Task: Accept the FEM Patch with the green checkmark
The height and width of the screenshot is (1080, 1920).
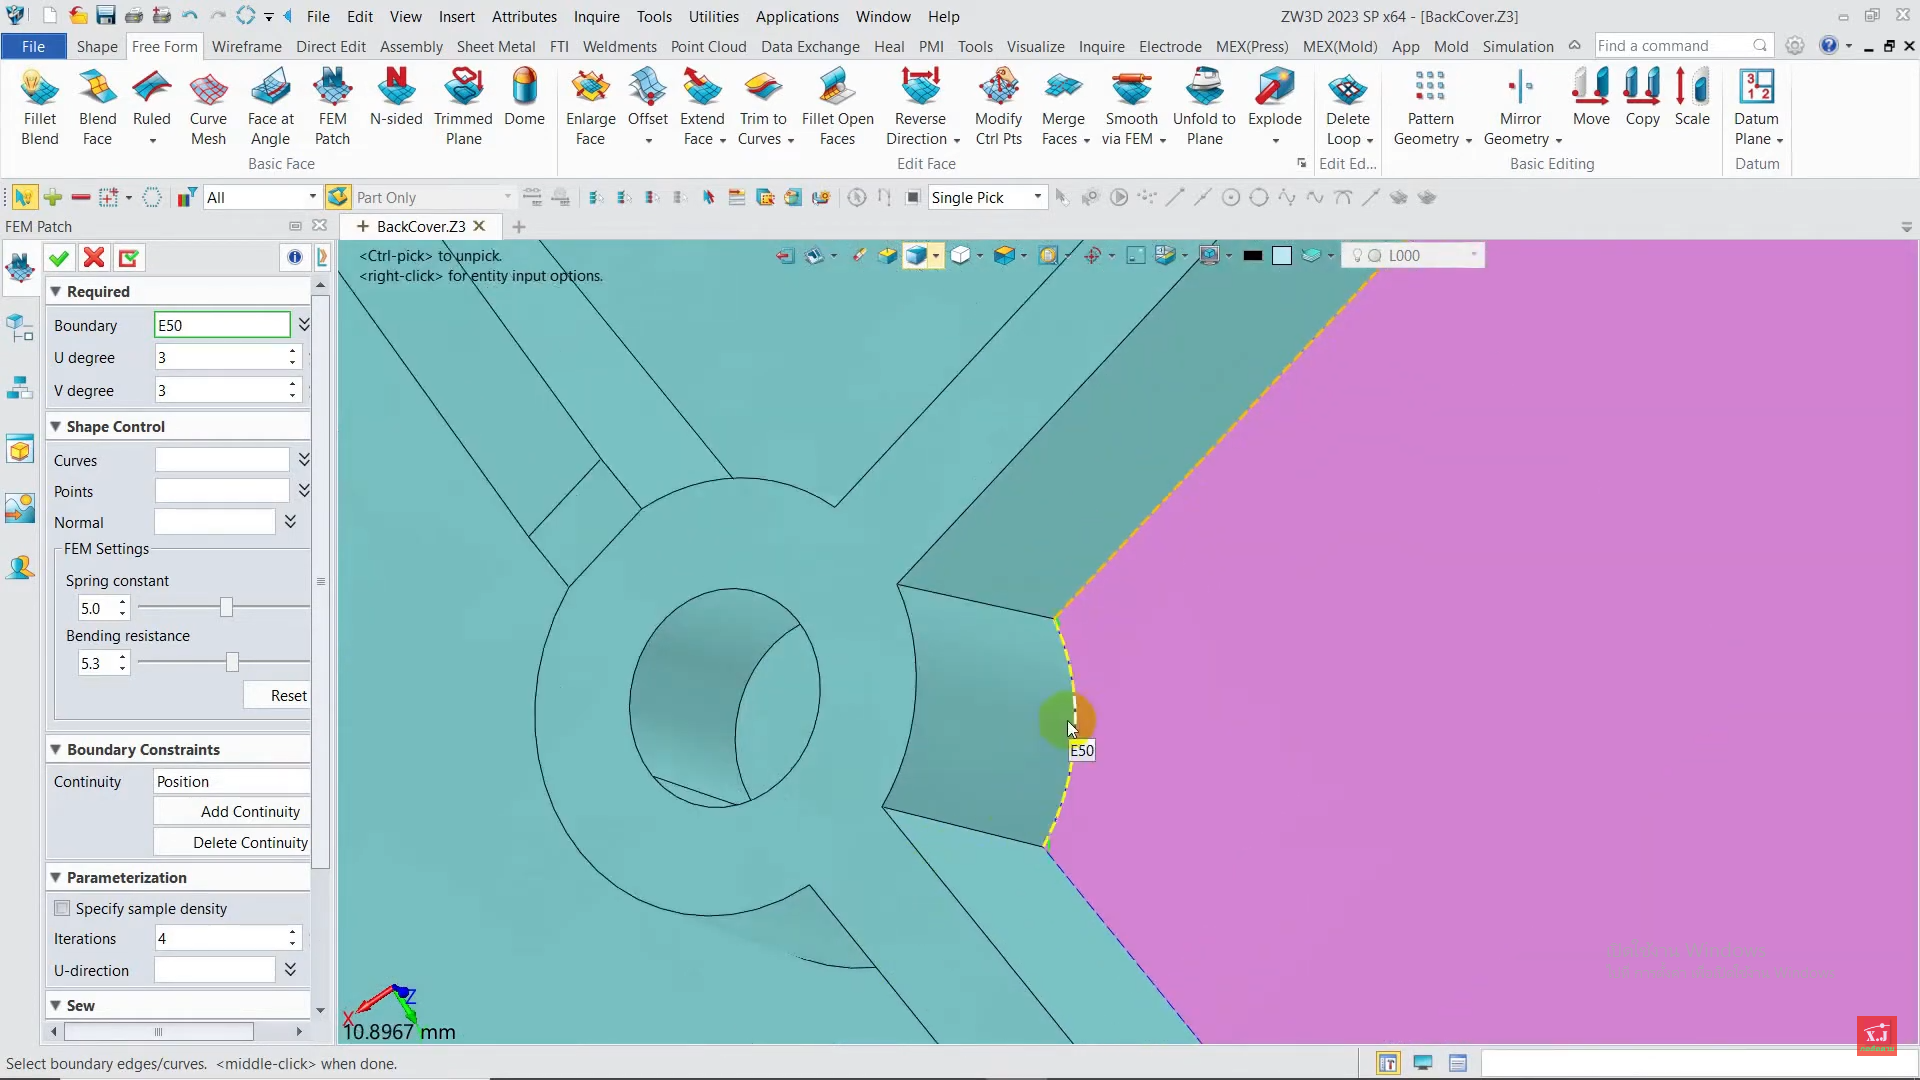Action: [x=59, y=258]
